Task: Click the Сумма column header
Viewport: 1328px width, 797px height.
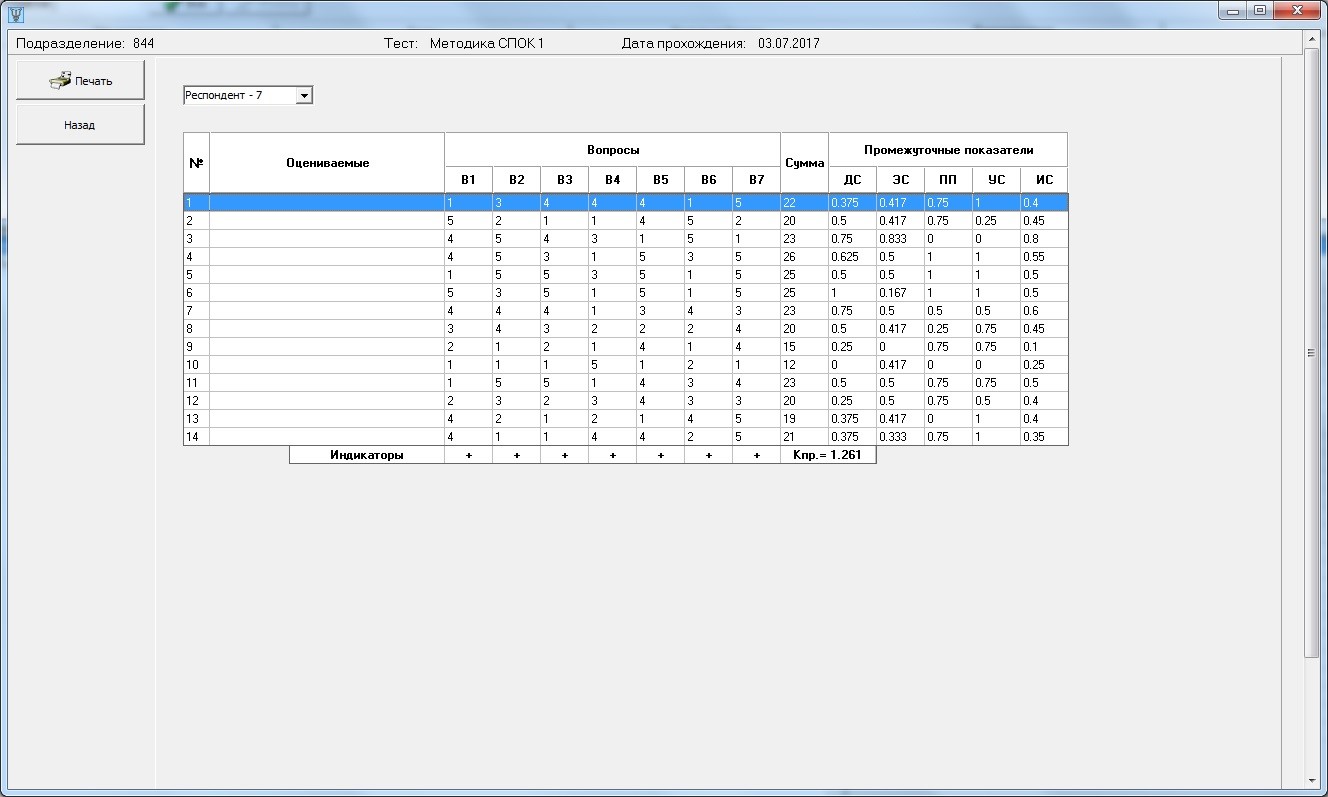Action: pyautogui.click(x=804, y=163)
